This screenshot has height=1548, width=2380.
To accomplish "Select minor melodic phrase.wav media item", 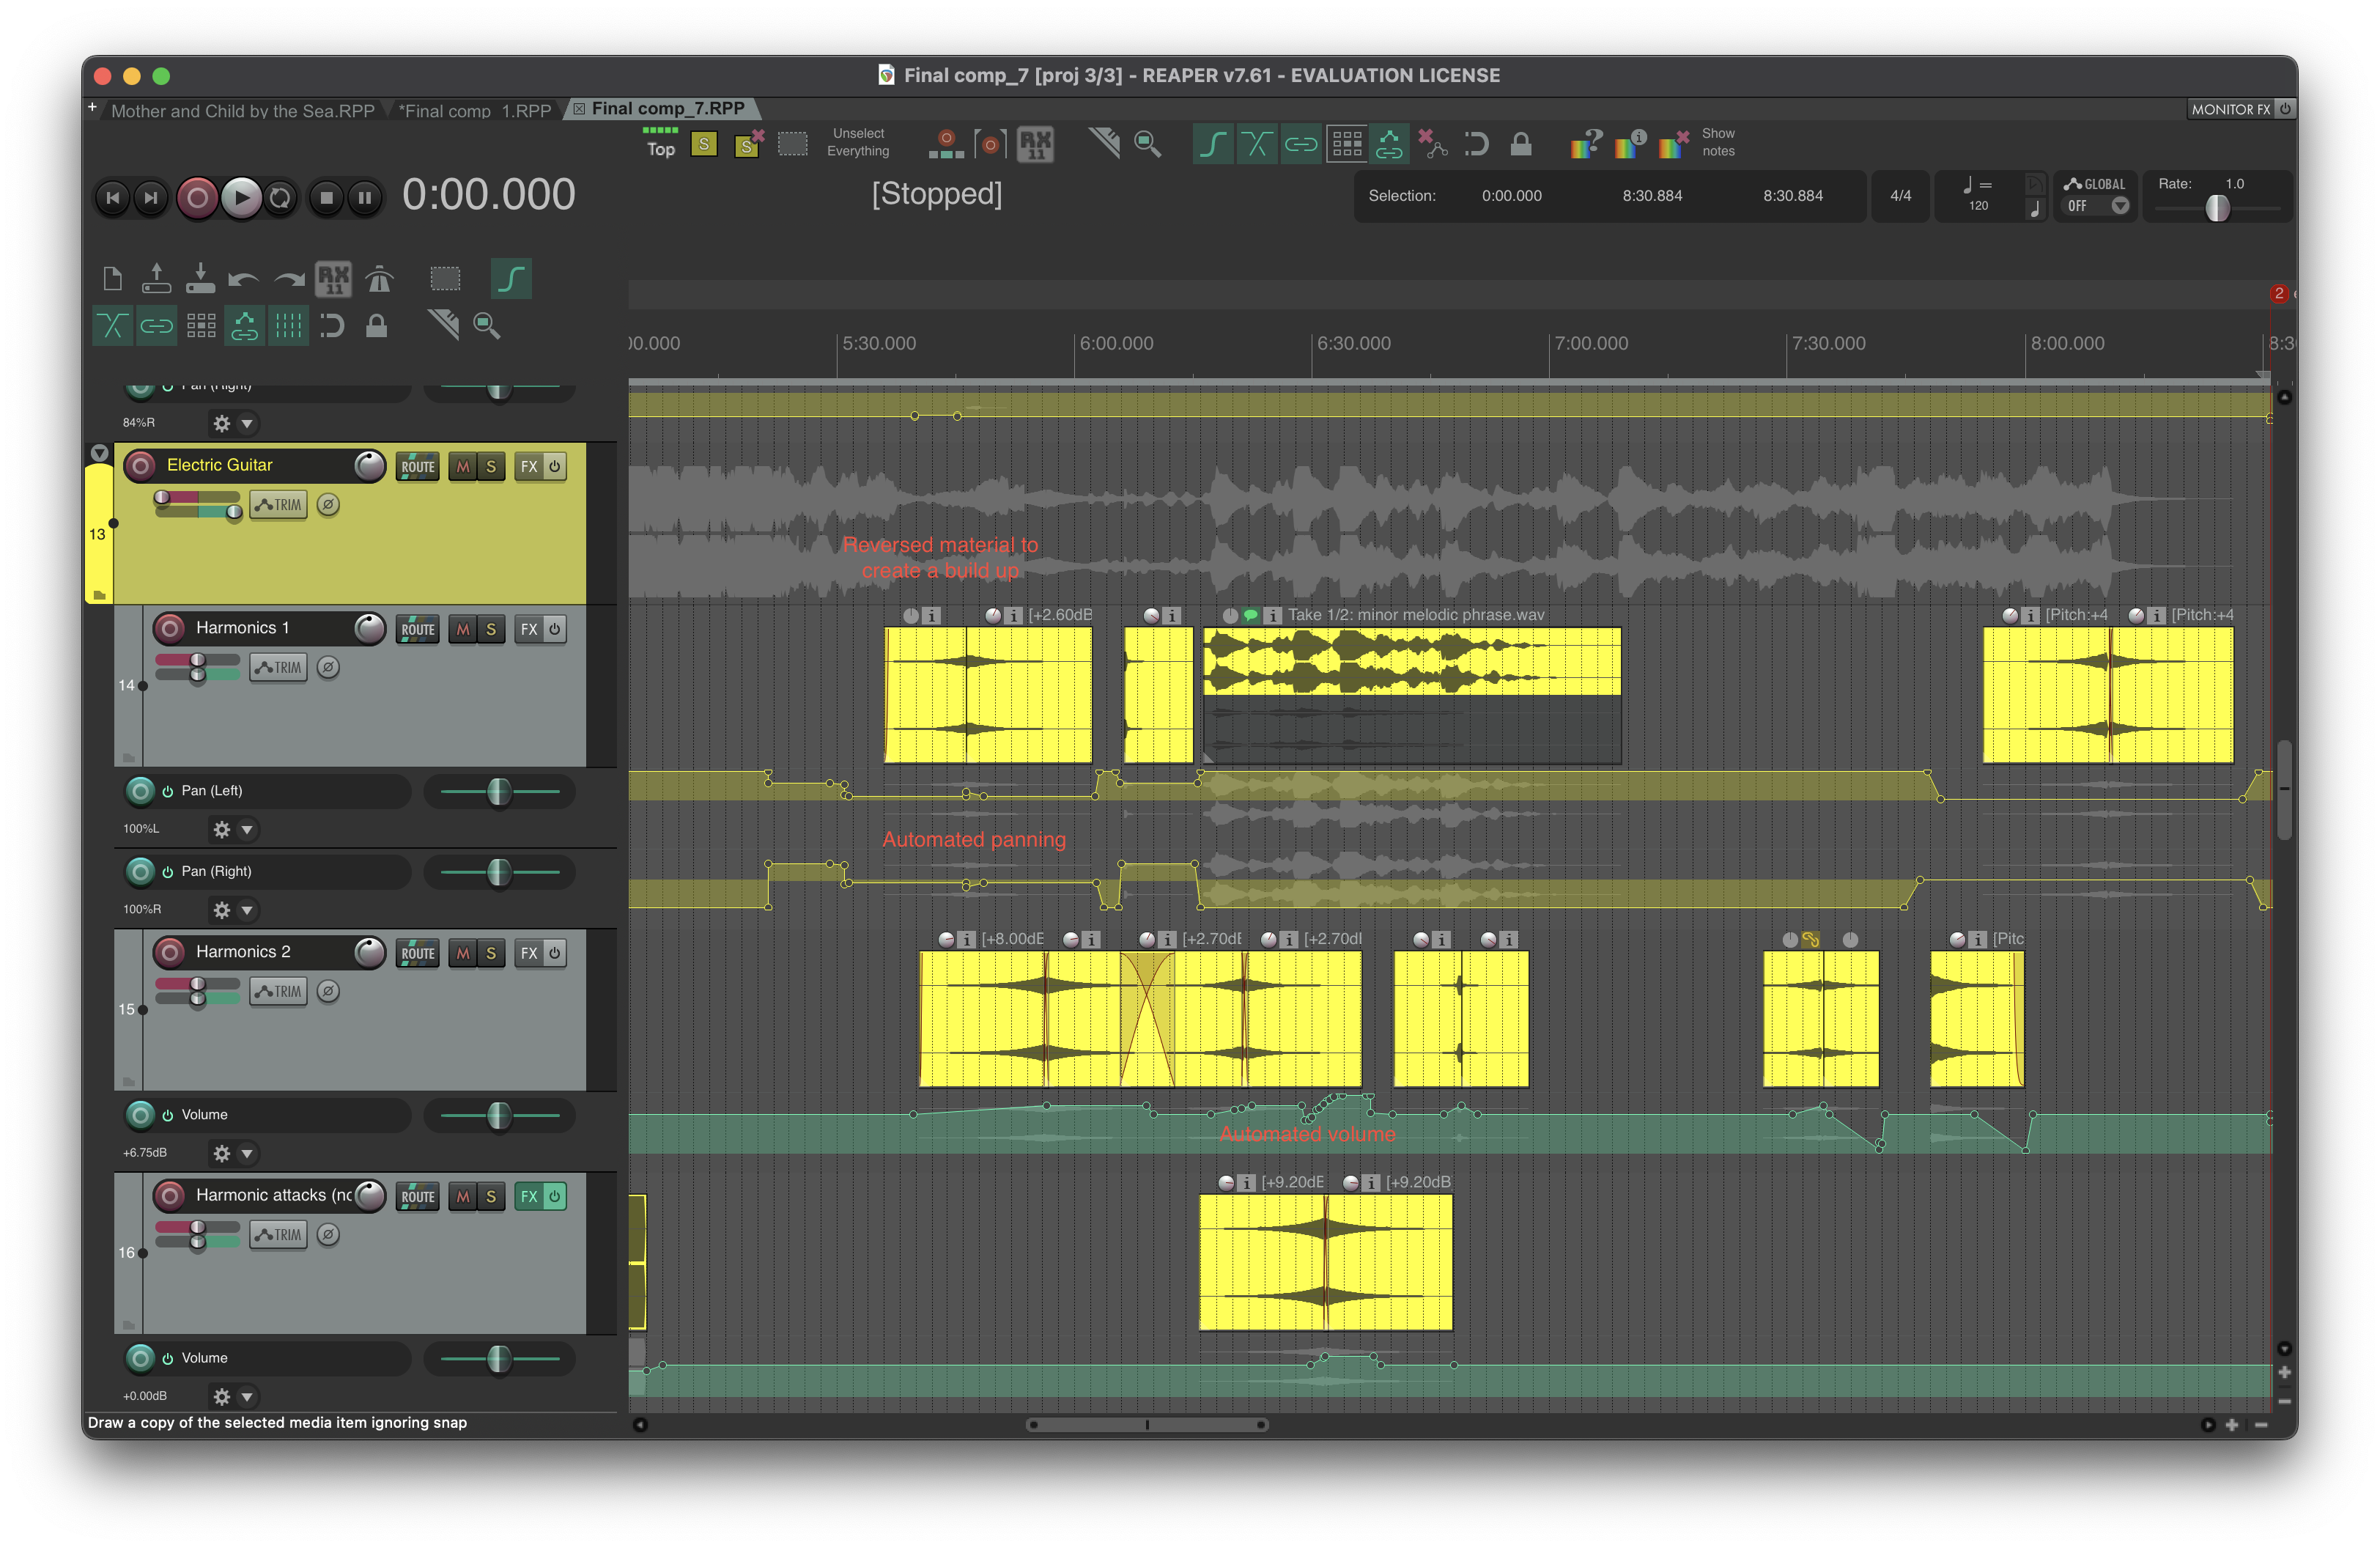I will tap(1411, 695).
